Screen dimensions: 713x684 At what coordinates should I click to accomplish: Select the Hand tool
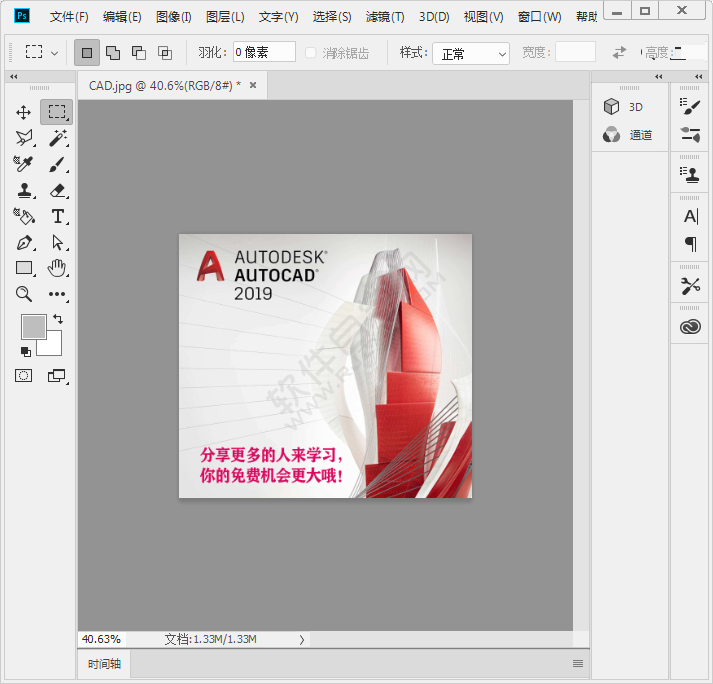pos(57,268)
